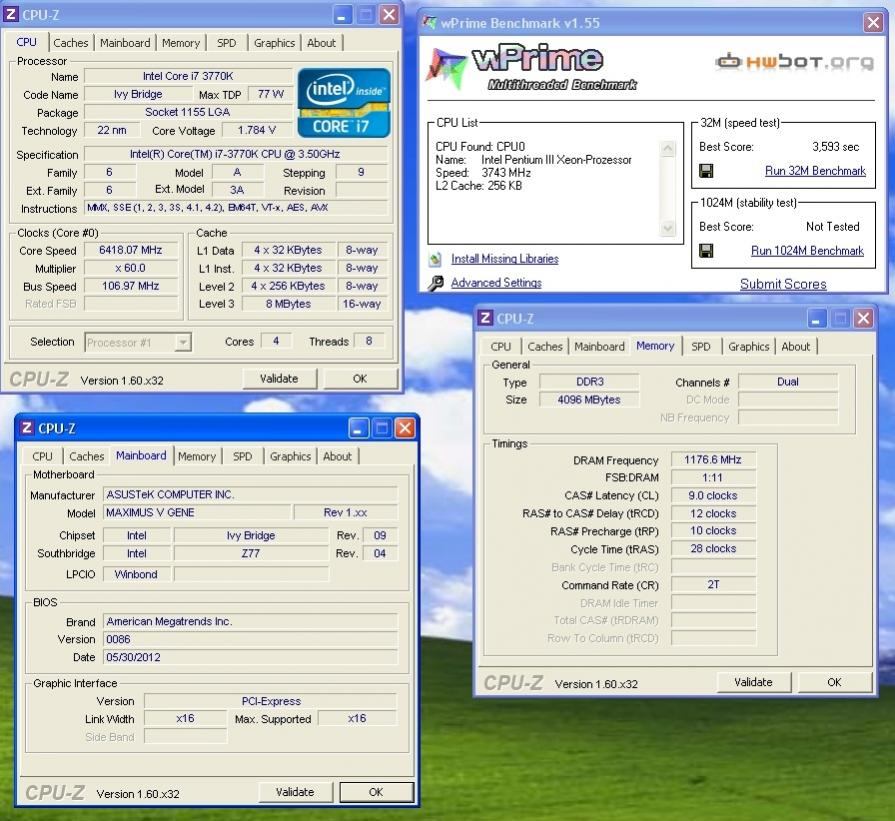Click Validate in the Memory window
This screenshot has height=821, width=895.
(753, 682)
